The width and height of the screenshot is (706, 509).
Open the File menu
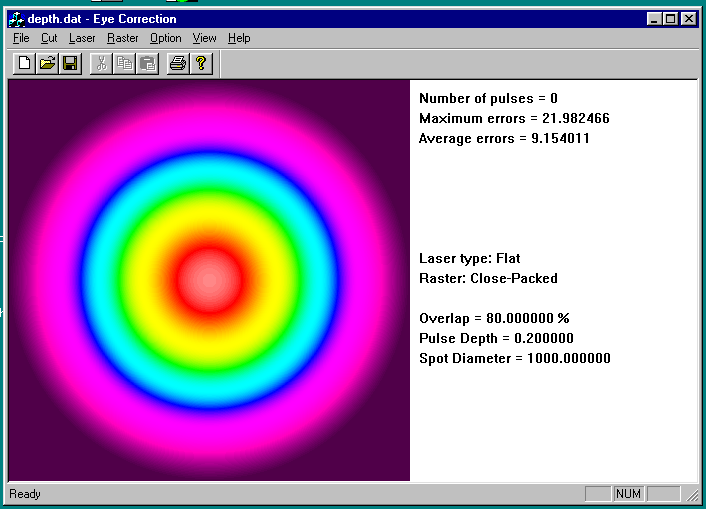click(x=21, y=38)
